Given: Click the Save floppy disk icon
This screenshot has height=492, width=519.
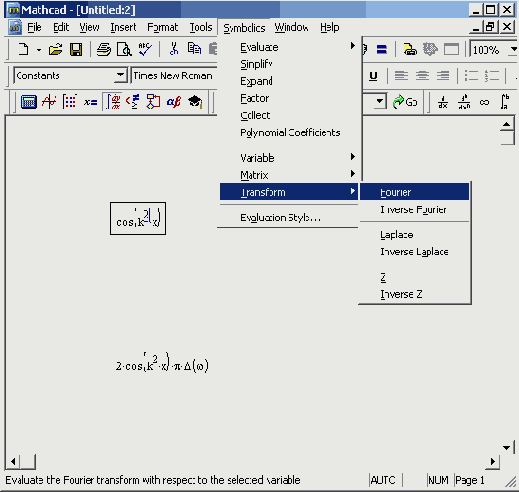Looking at the screenshot, I should 76,49.
